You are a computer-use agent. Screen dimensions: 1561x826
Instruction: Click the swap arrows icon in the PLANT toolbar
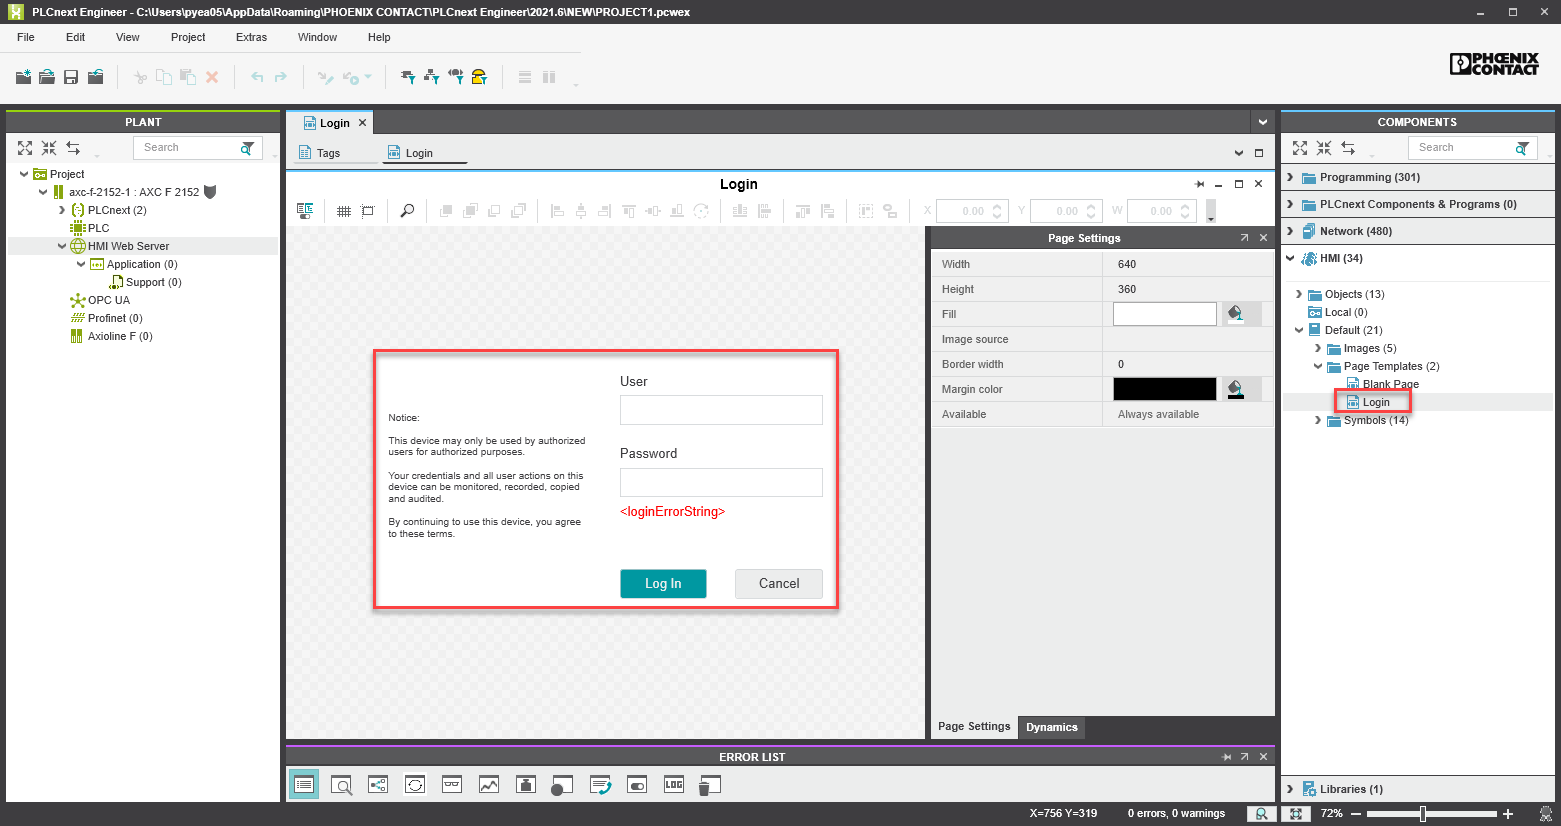click(x=73, y=148)
